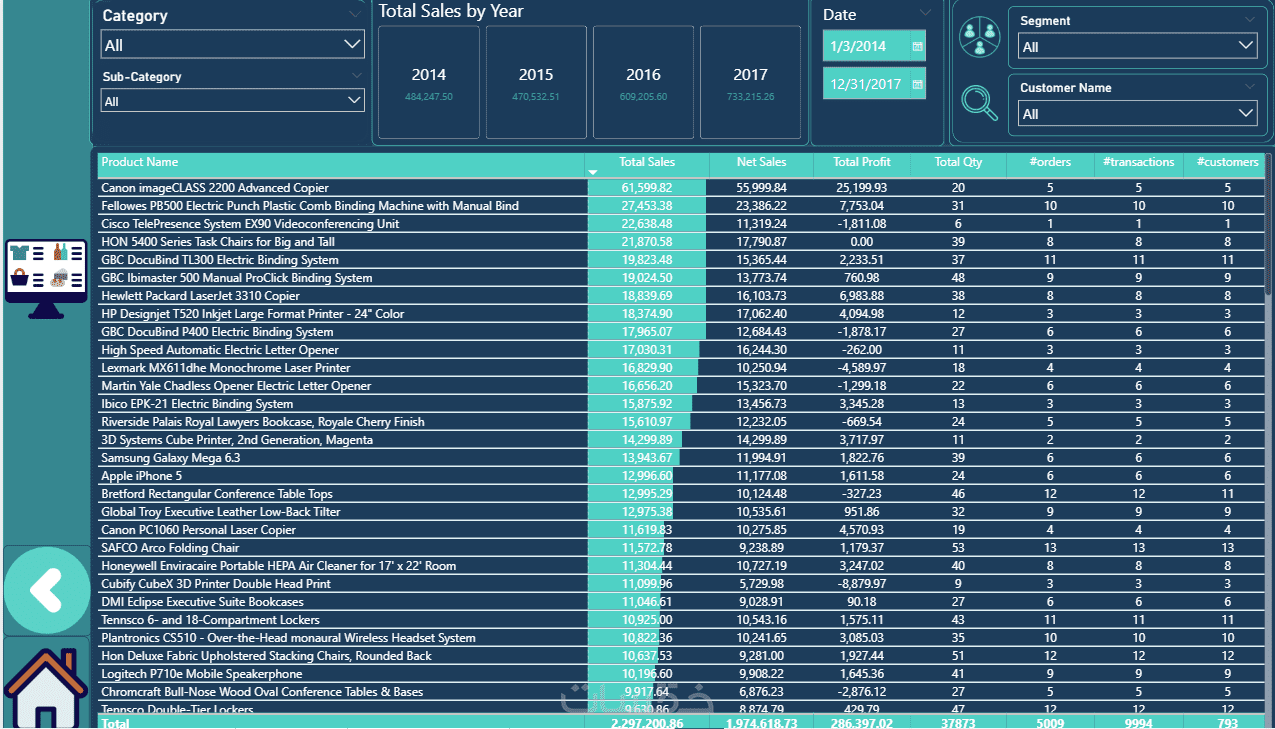
Task: Collapse the Date slicer header chevron
Action: click(x=925, y=13)
